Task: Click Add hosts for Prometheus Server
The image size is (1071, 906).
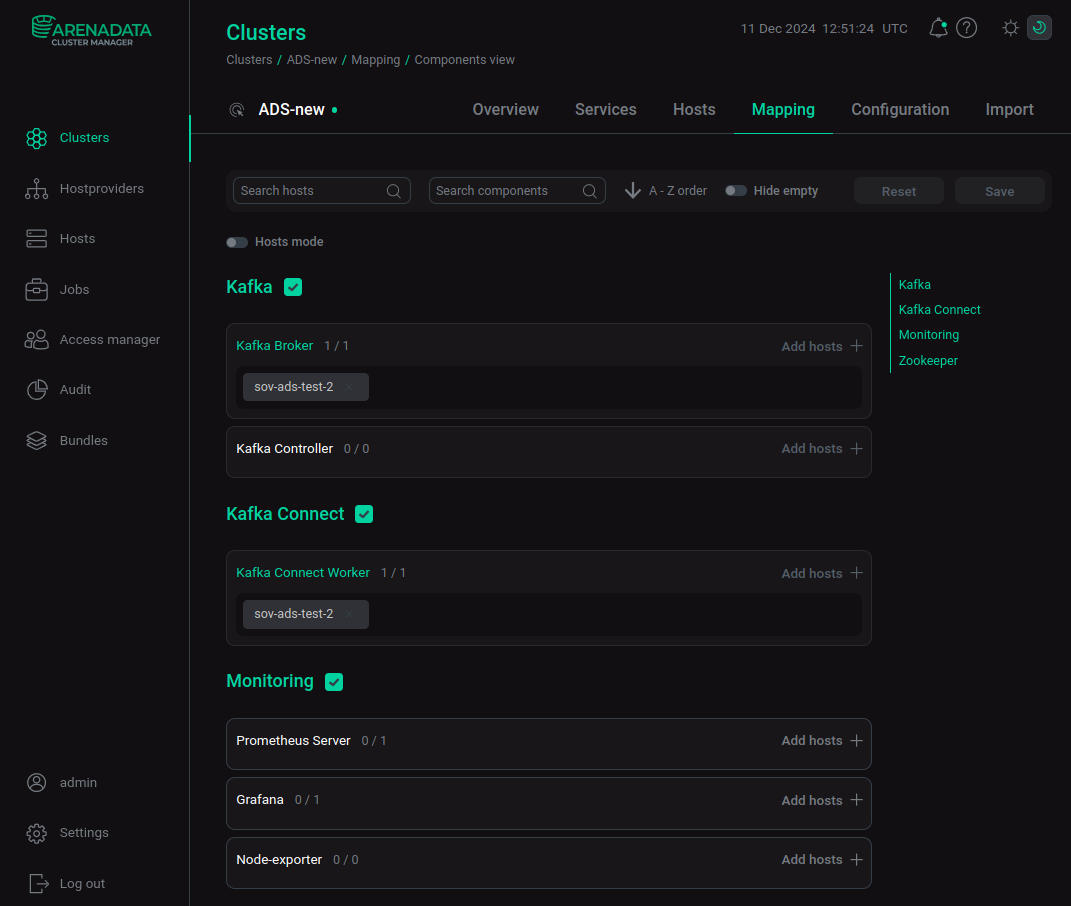Action: [x=812, y=741]
